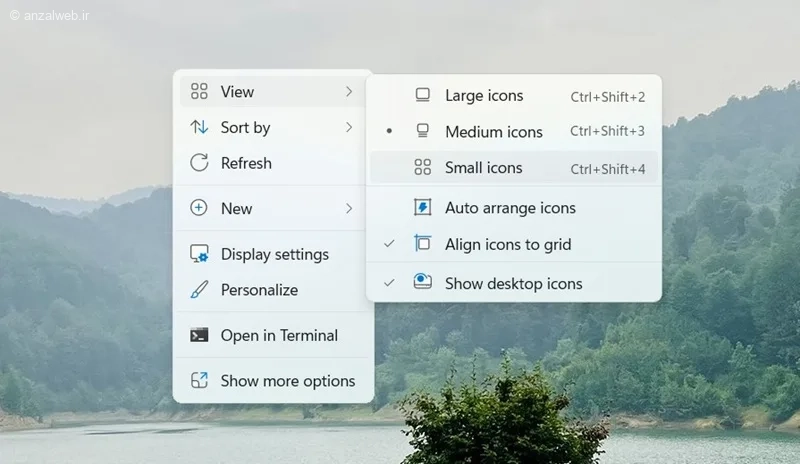Click the Terminal icon
800x464 pixels.
(199, 335)
